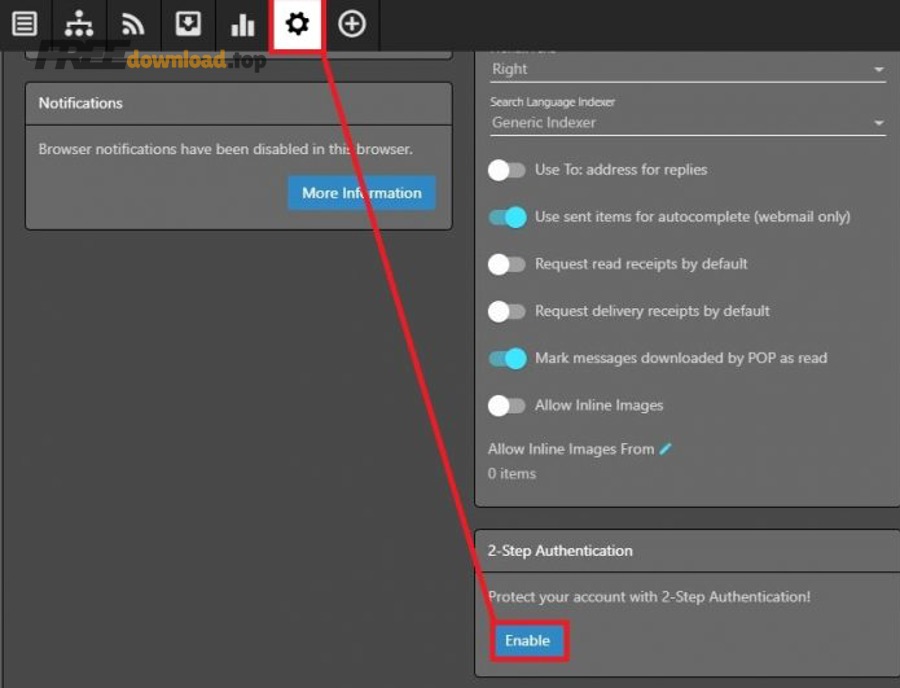Open the gear settings icon
The image size is (900, 688).
click(297, 24)
